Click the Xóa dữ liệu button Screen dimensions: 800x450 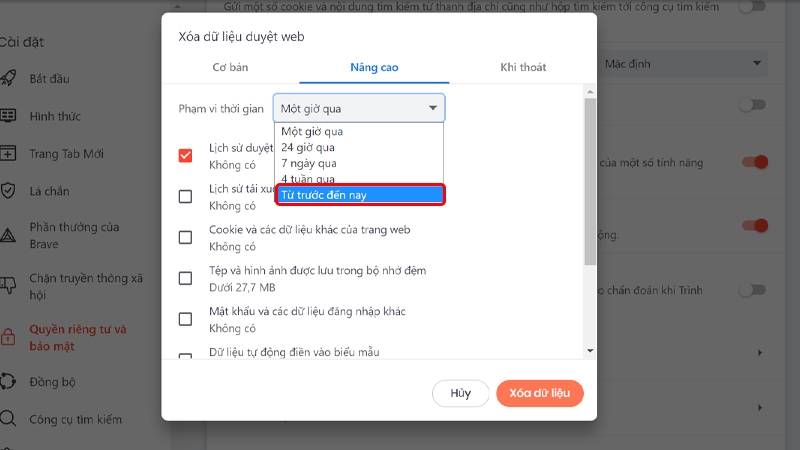[539, 393]
